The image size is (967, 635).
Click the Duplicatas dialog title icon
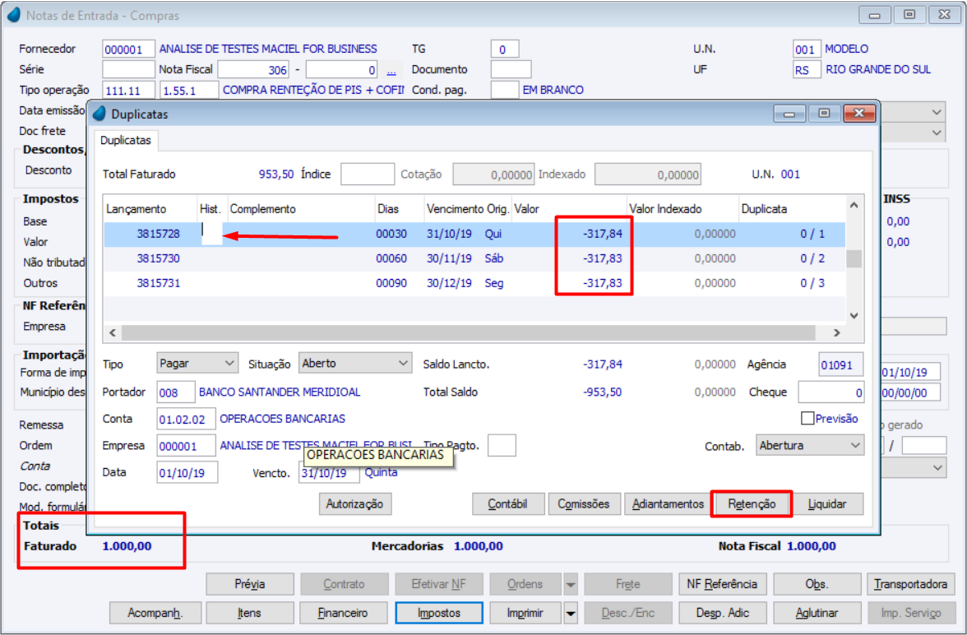point(100,114)
